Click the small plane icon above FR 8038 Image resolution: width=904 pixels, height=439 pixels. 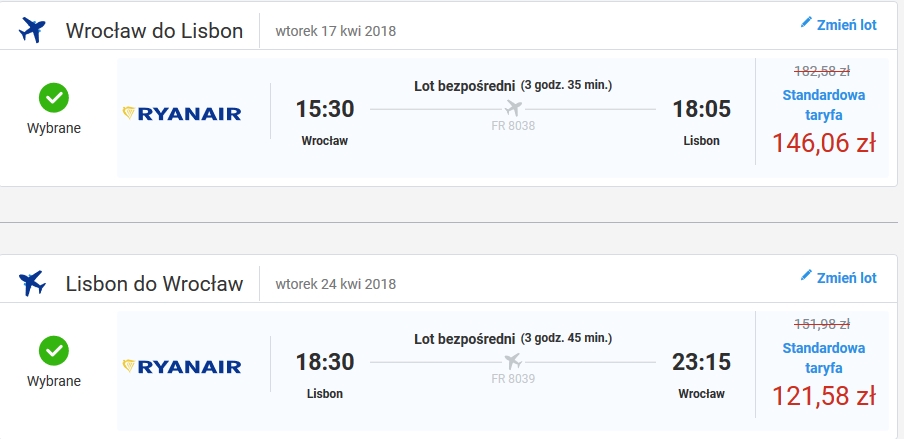pos(513,108)
